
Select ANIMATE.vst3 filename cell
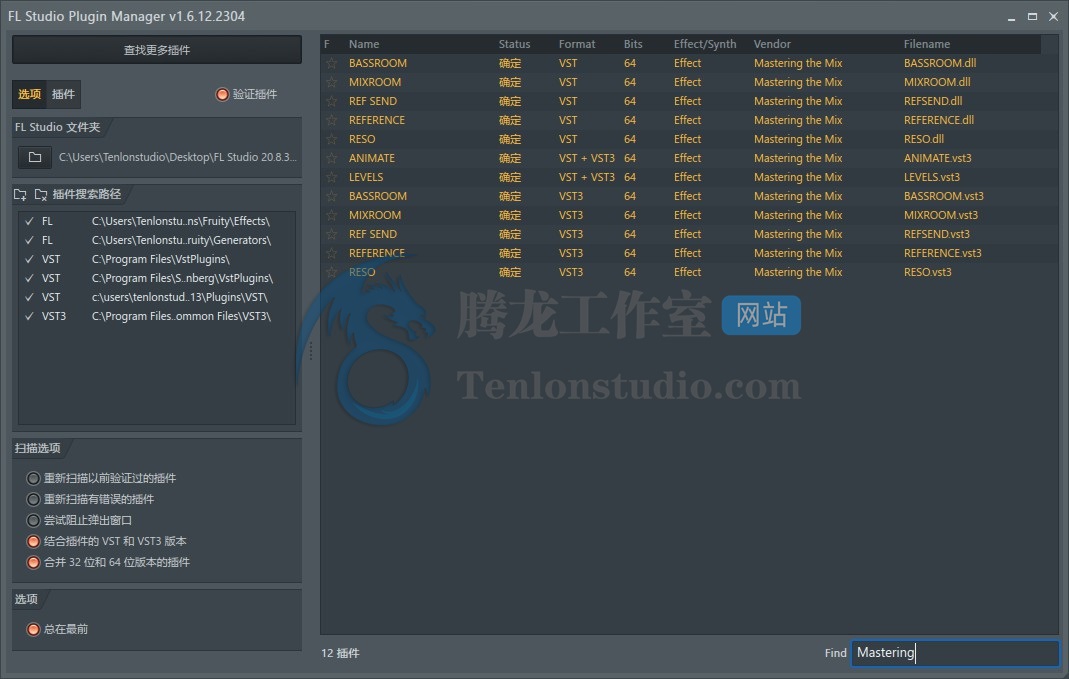point(937,159)
